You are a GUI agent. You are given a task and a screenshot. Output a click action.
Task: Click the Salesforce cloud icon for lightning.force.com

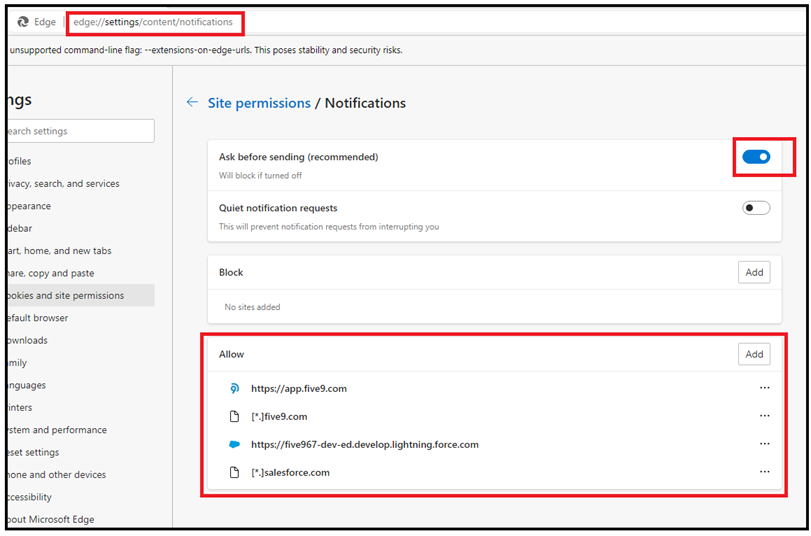234,444
